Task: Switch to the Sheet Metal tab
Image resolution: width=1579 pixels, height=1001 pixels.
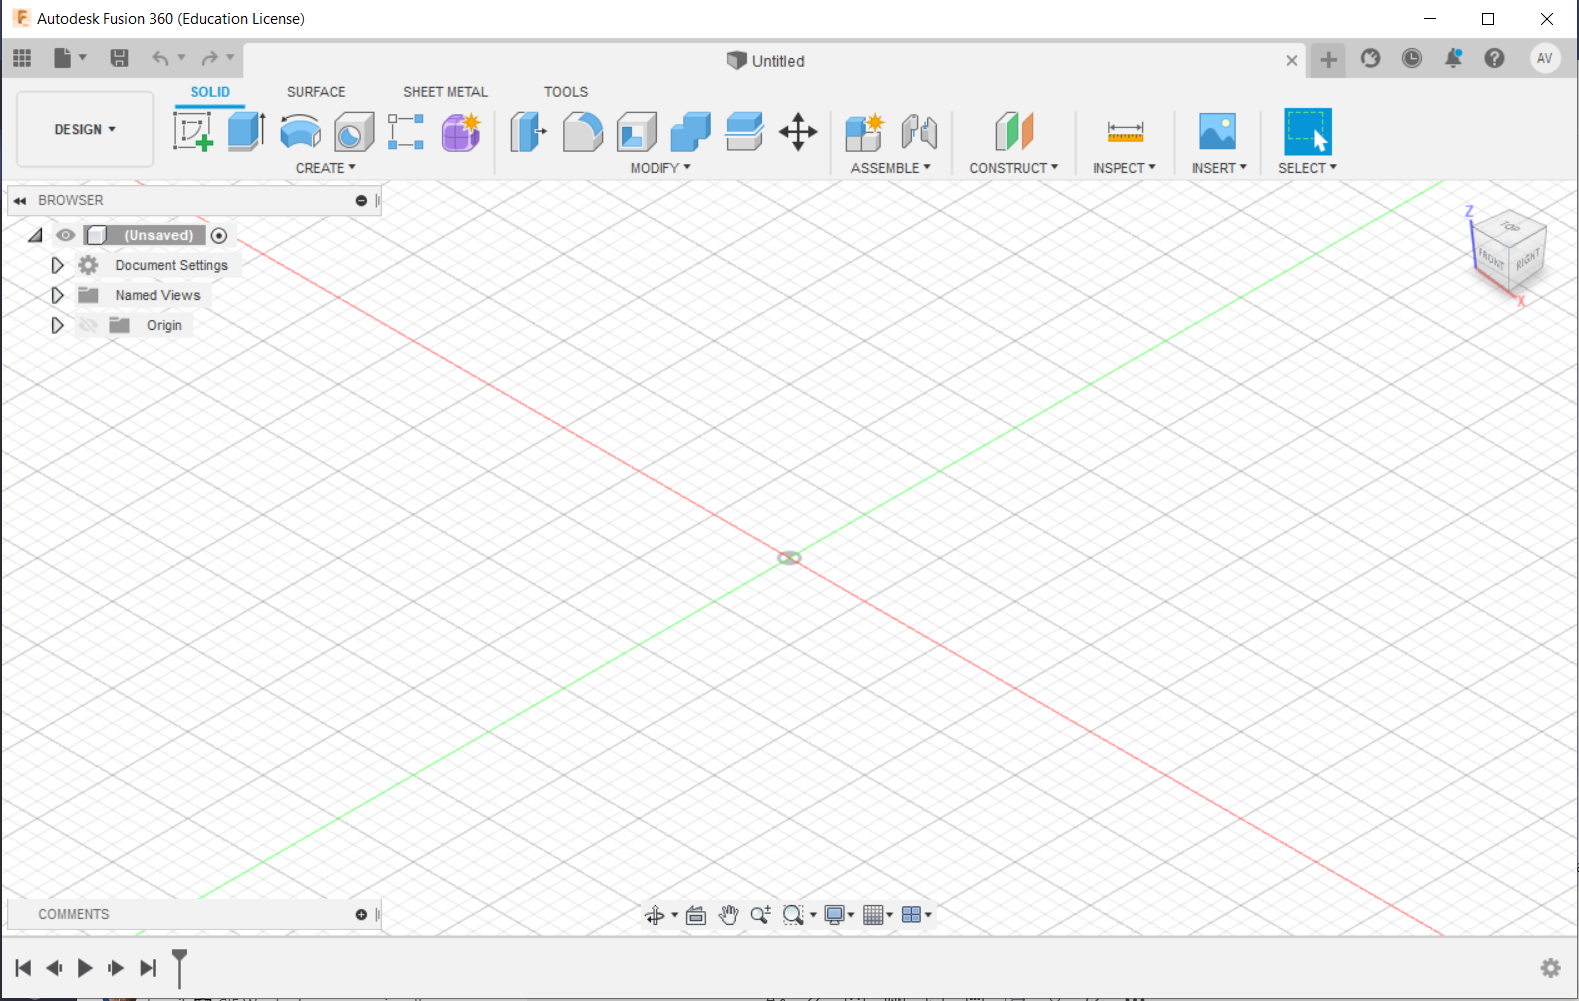Action: point(445,92)
